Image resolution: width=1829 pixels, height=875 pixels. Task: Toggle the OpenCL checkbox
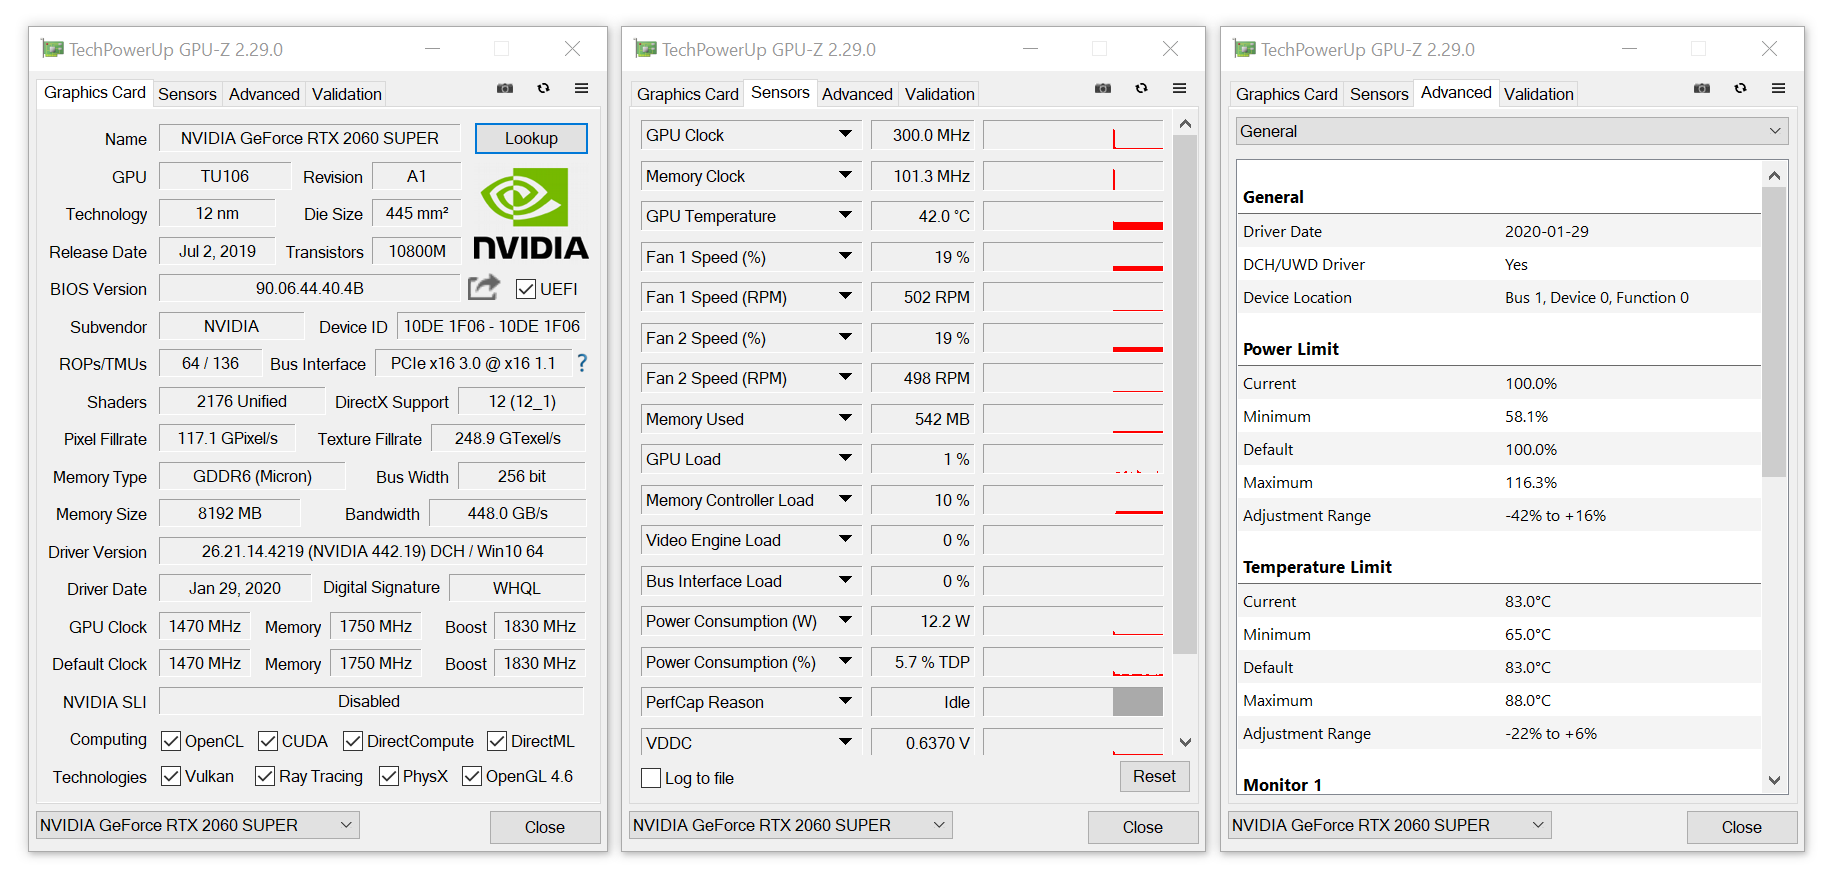(x=171, y=741)
